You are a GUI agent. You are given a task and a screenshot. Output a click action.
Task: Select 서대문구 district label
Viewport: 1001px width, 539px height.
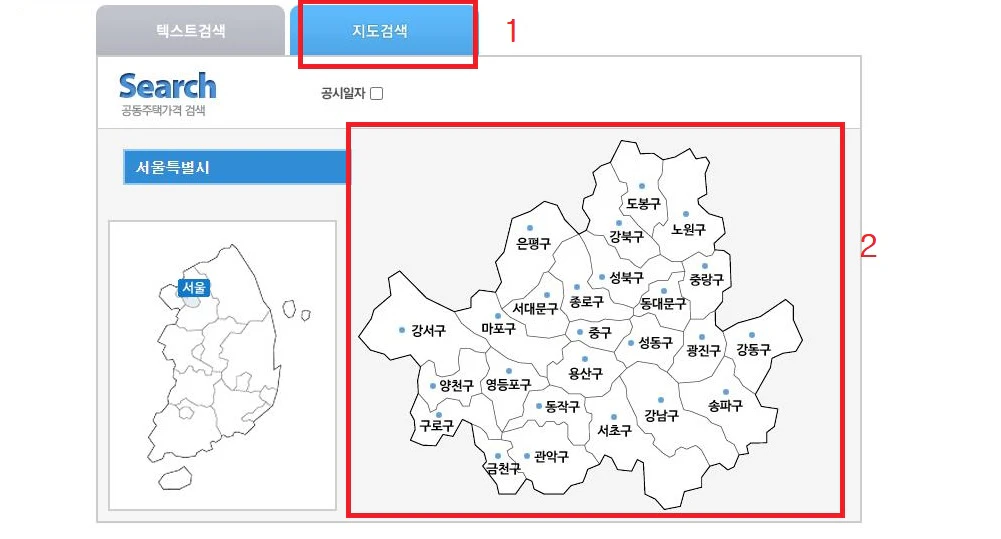point(535,308)
